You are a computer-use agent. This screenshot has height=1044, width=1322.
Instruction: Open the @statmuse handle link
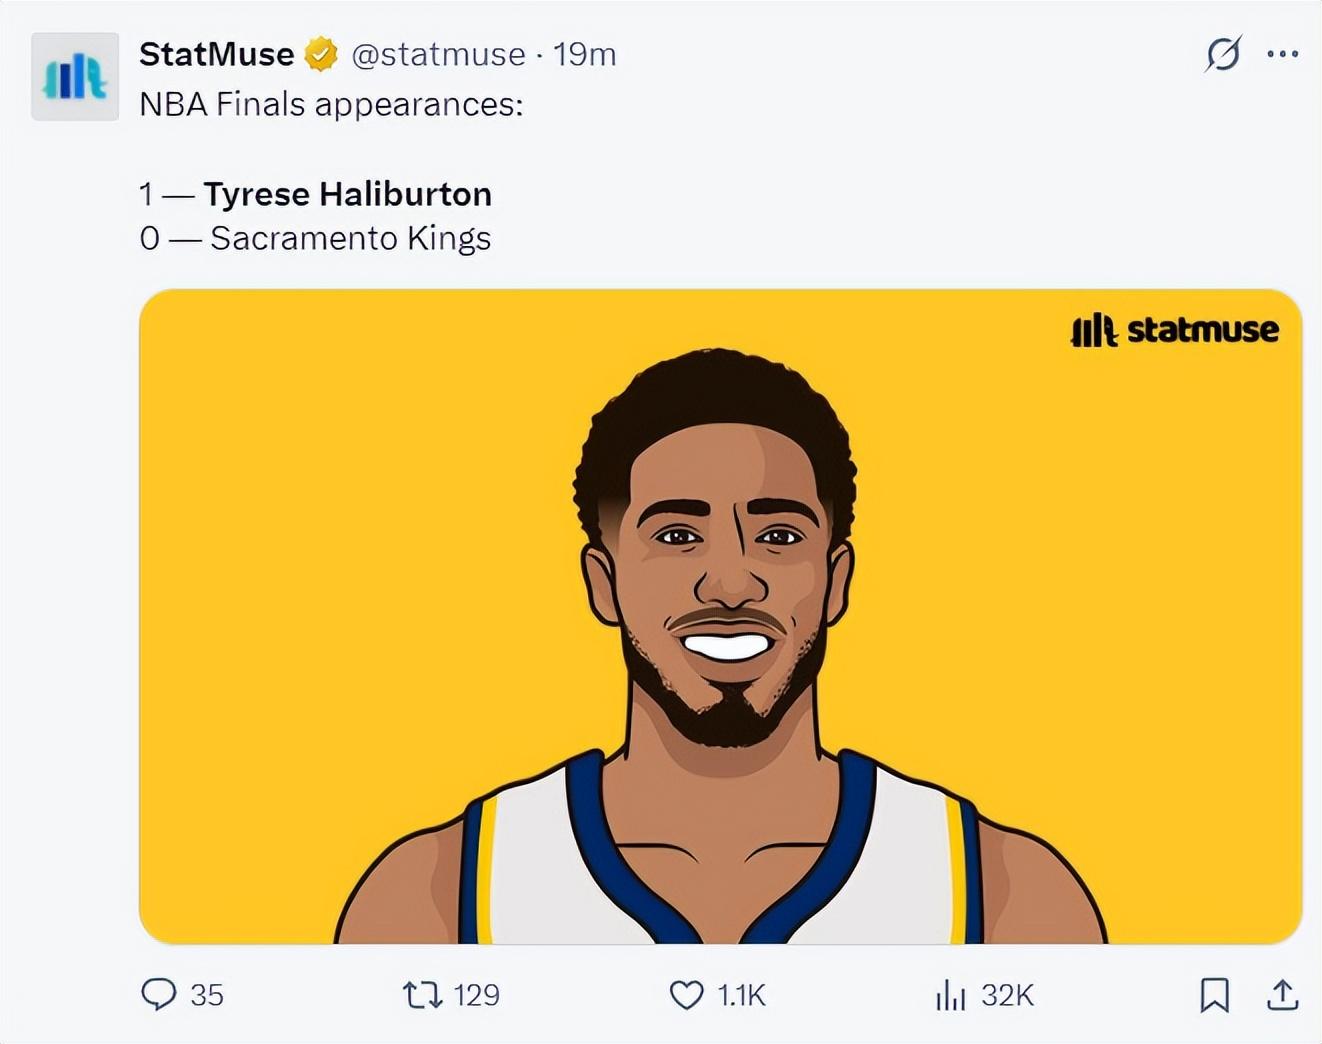(438, 54)
